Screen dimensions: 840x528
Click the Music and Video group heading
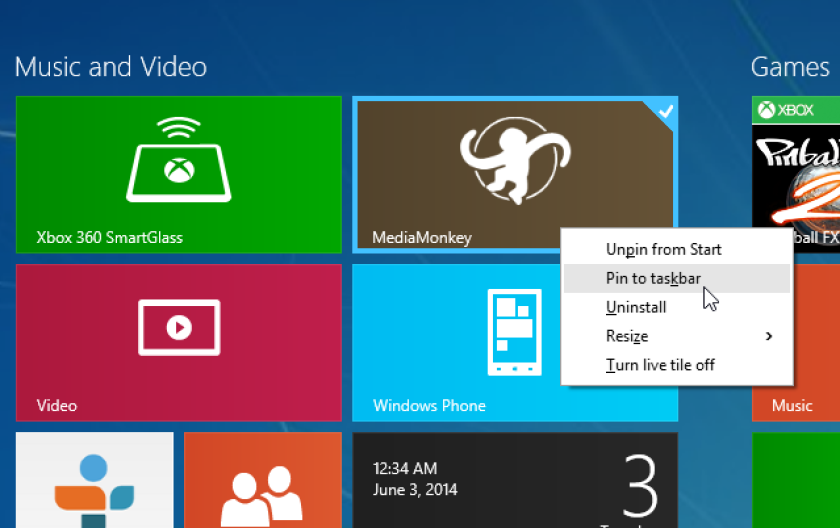(111, 67)
